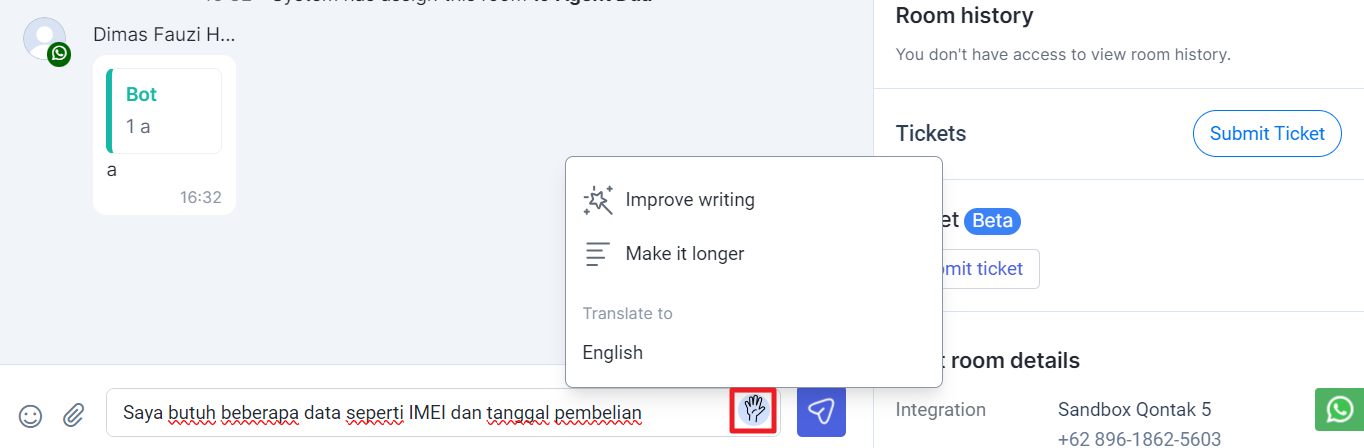Click the contact name Dimas Fauzi H...
The width and height of the screenshot is (1364, 448).
[164, 35]
